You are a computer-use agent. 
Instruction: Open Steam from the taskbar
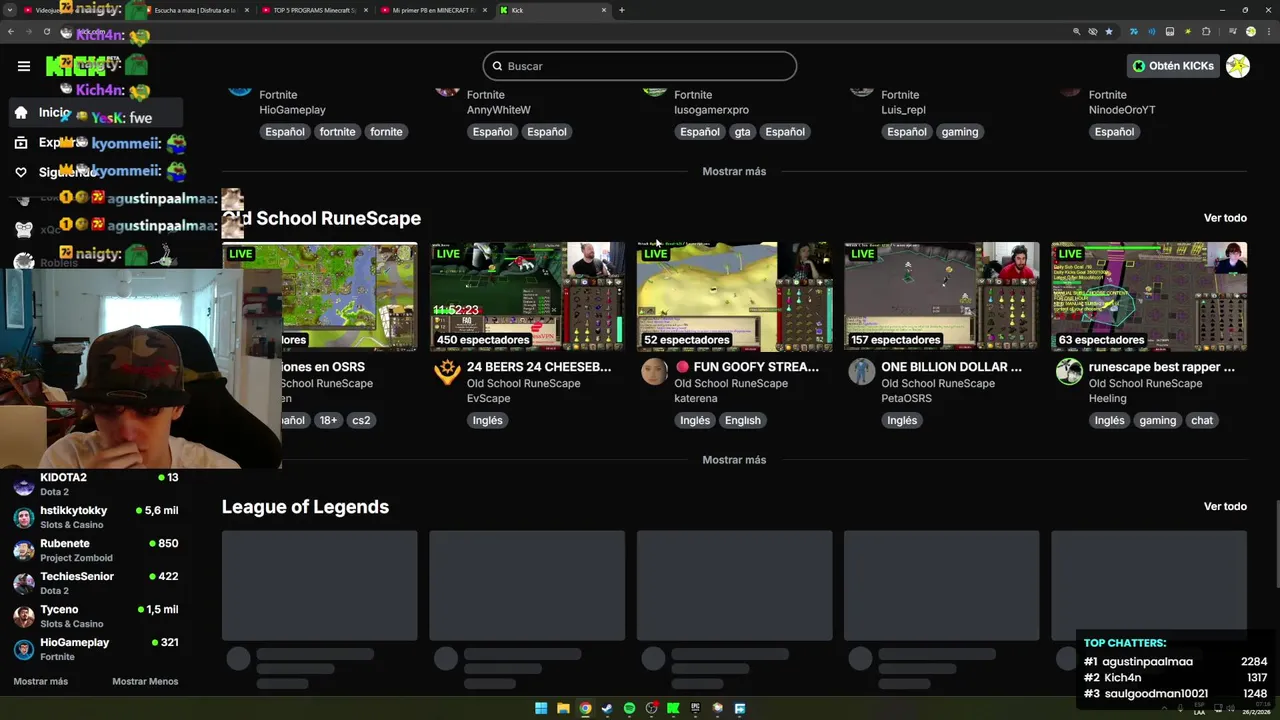607,708
